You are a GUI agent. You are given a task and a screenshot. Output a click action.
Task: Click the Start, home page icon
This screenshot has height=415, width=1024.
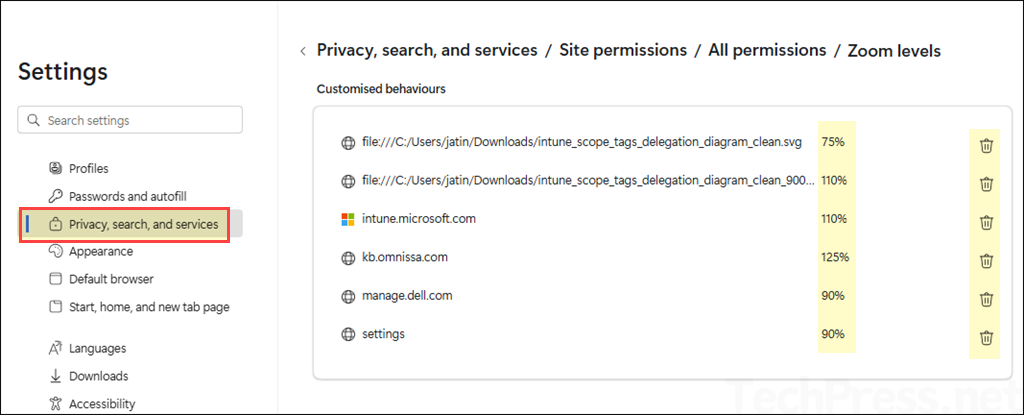pyautogui.click(x=56, y=307)
